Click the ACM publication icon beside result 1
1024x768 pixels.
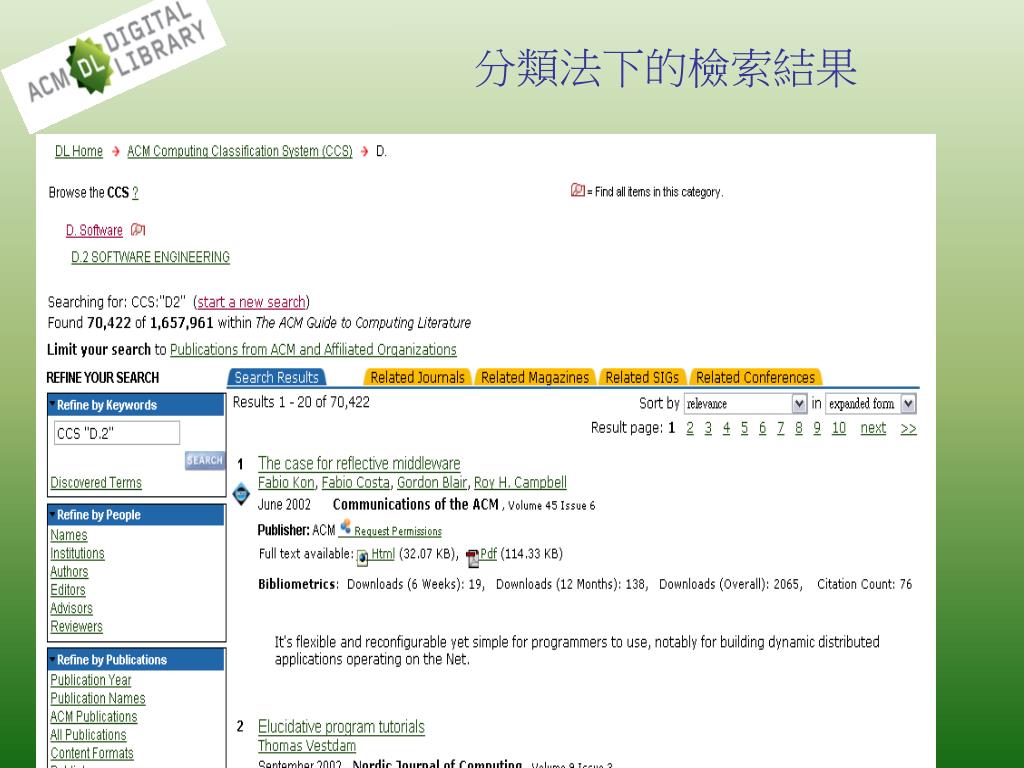pos(241,493)
